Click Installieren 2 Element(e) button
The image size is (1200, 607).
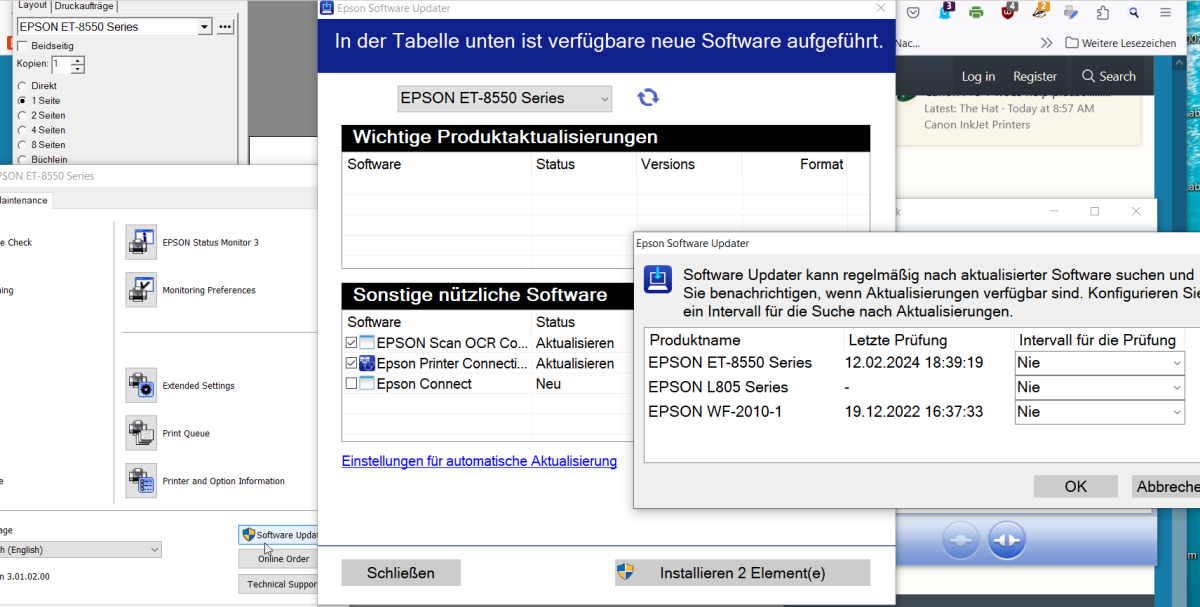[x=742, y=573]
